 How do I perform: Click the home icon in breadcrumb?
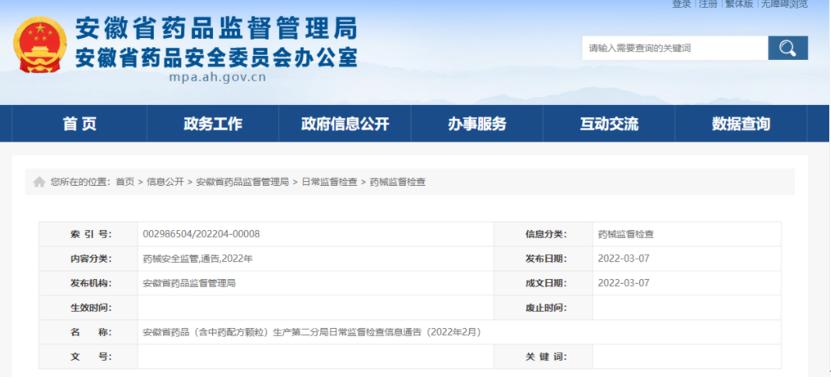[39, 182]
